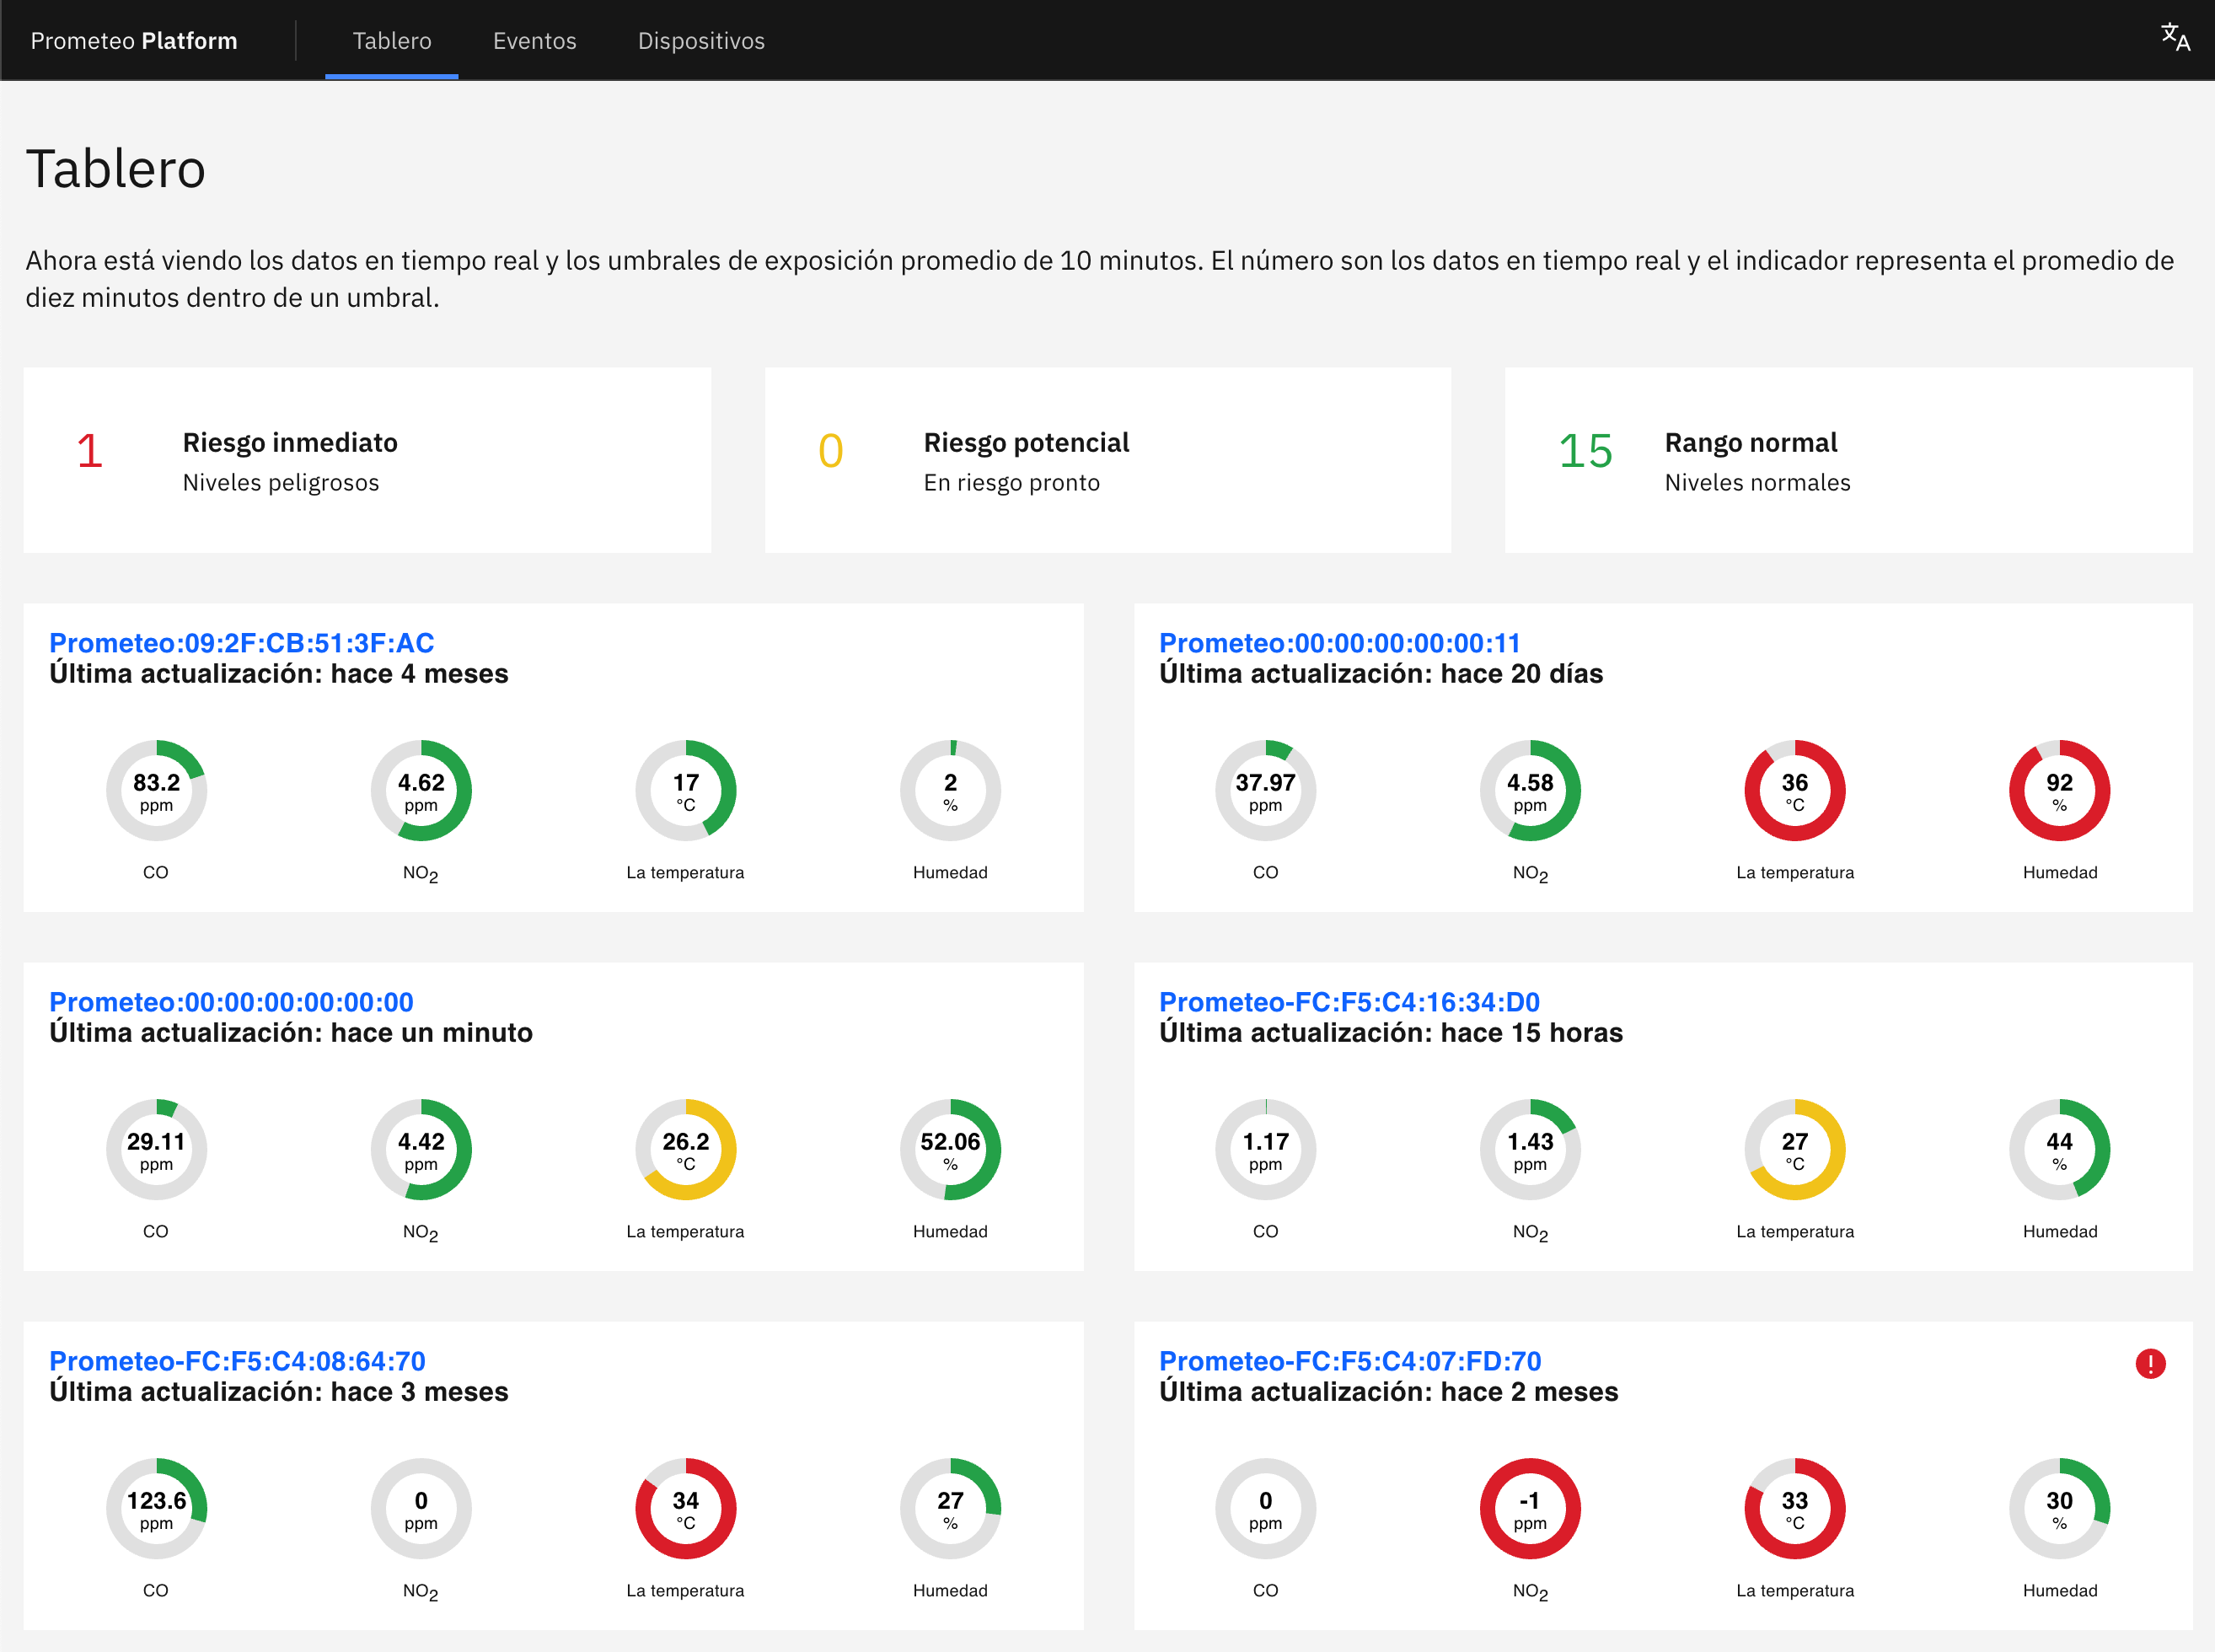
Task: Click the 17 °C temperature gauge
Action: (x=686, y=790)
